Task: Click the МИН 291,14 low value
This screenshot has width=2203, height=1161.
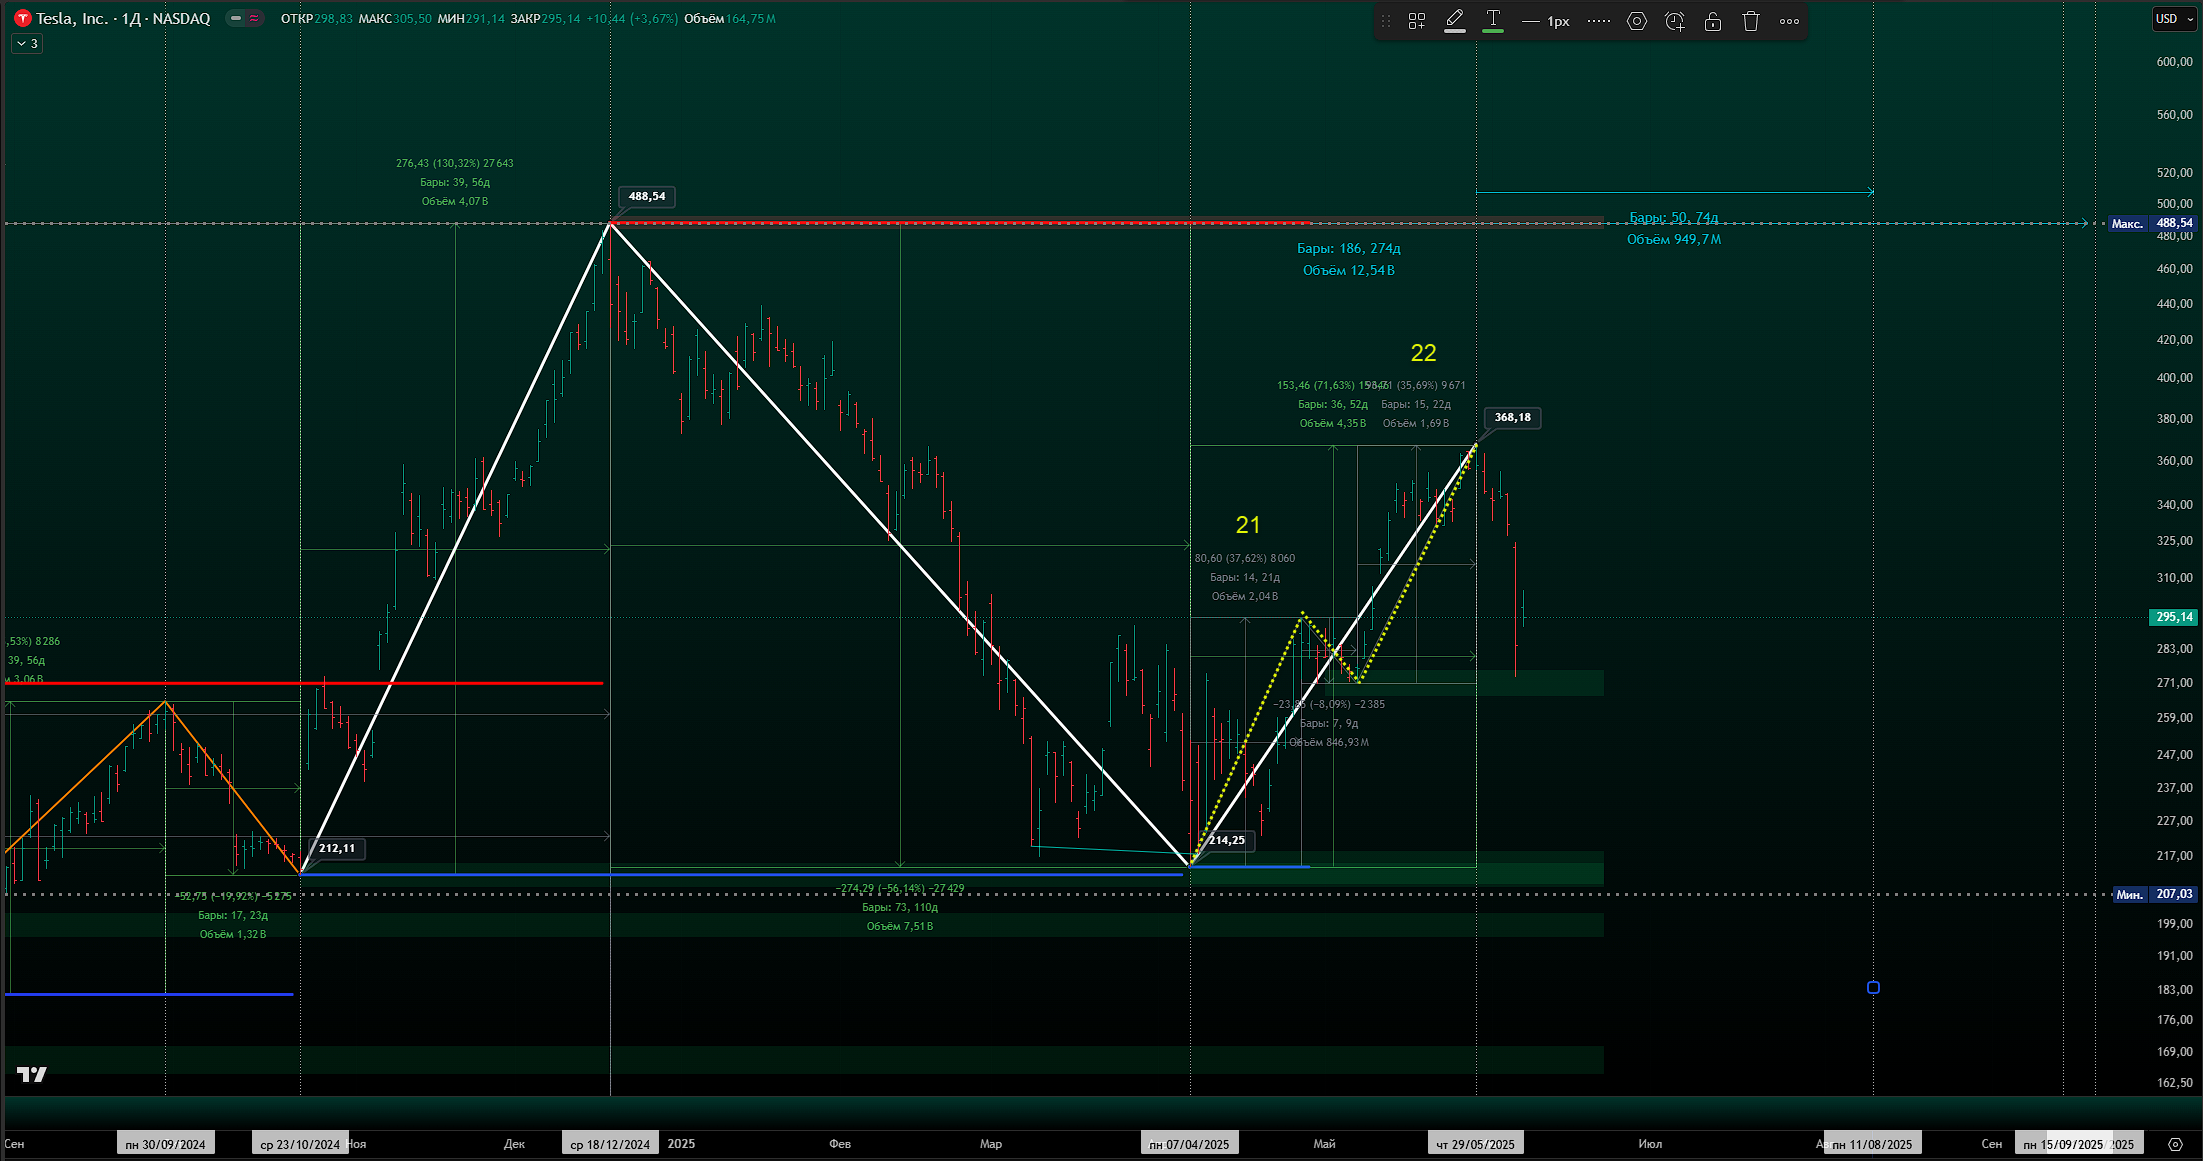Action: pos(471,19)
